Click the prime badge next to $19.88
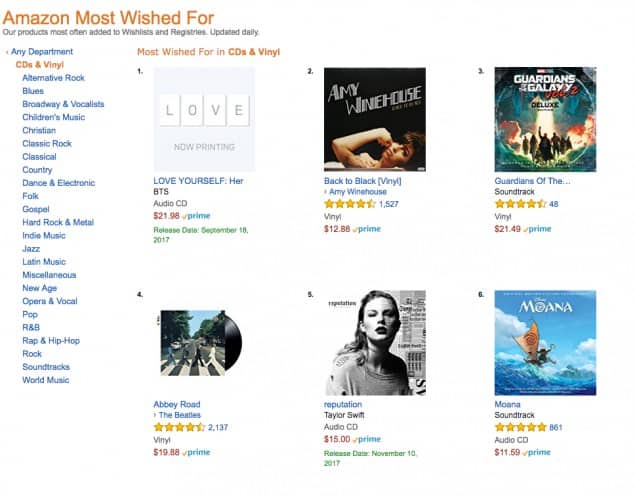 pos(197,452)
